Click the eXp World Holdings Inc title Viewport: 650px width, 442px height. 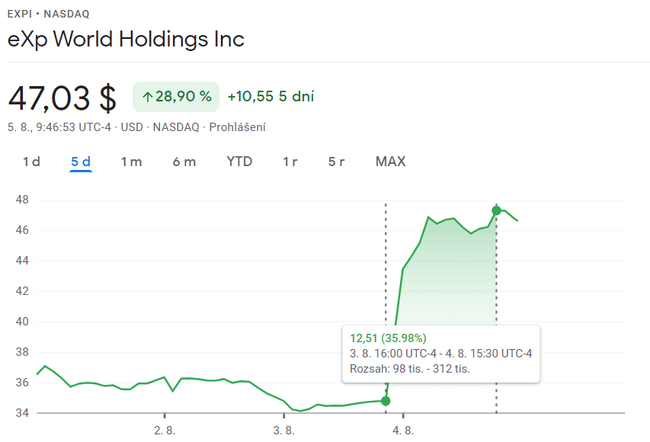point(126,40)
